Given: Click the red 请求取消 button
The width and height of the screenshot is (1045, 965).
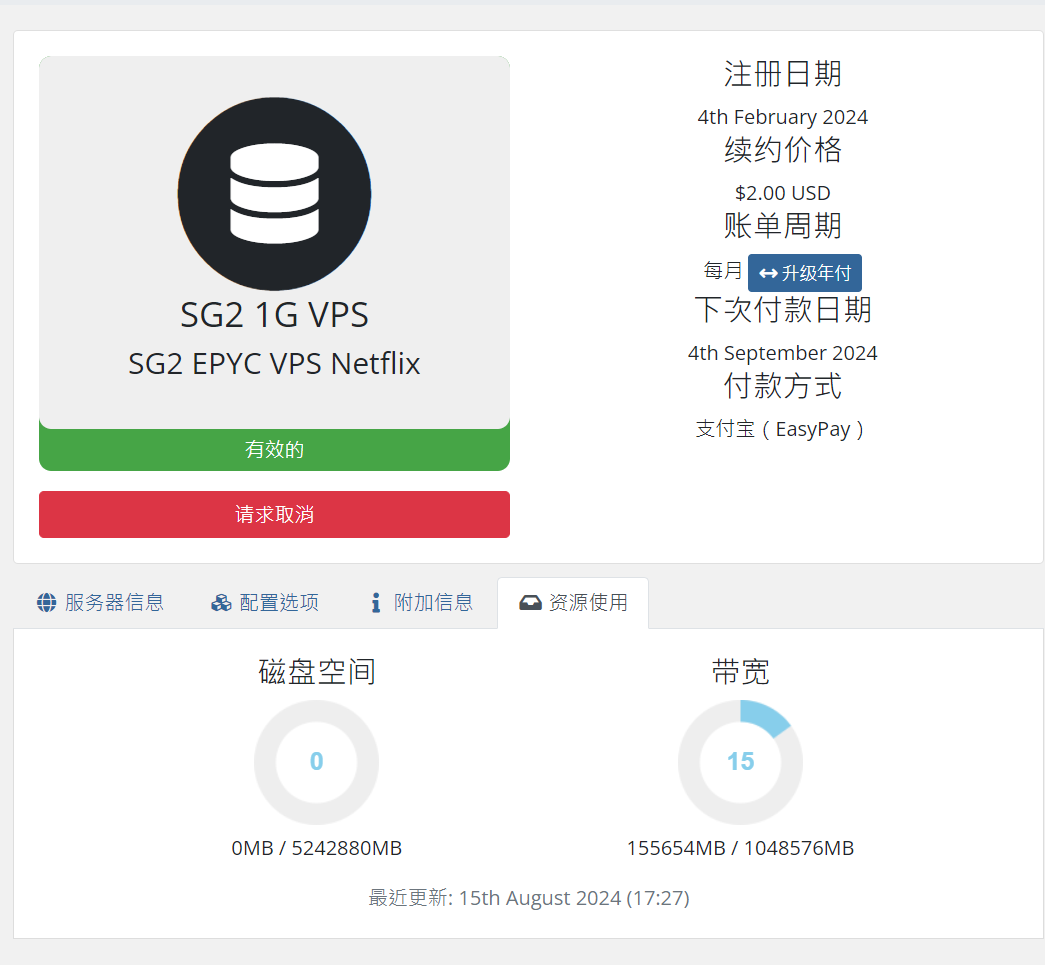Looking at the screenshot, I should [275, 514].
